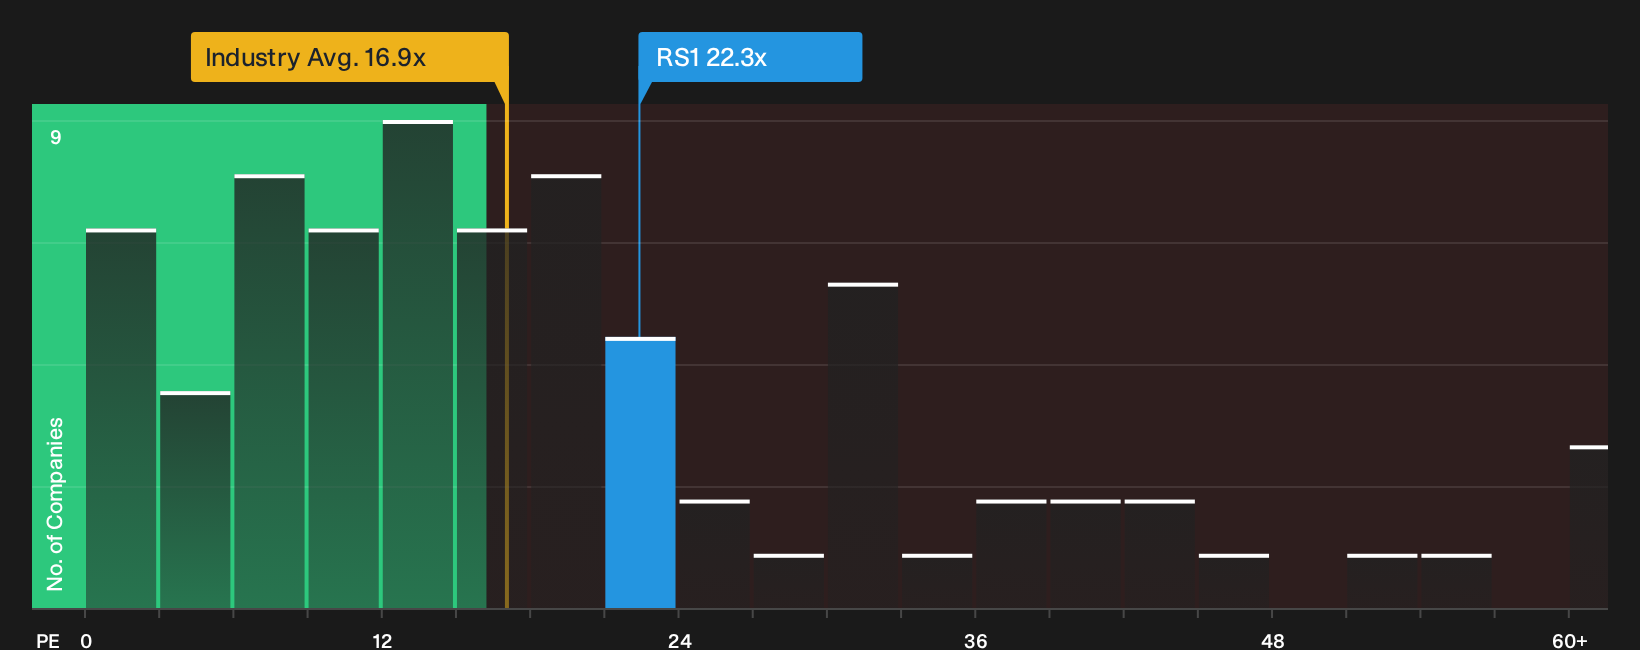
Task: Click the yellow industry average vertical line
Action: point(506,345)
